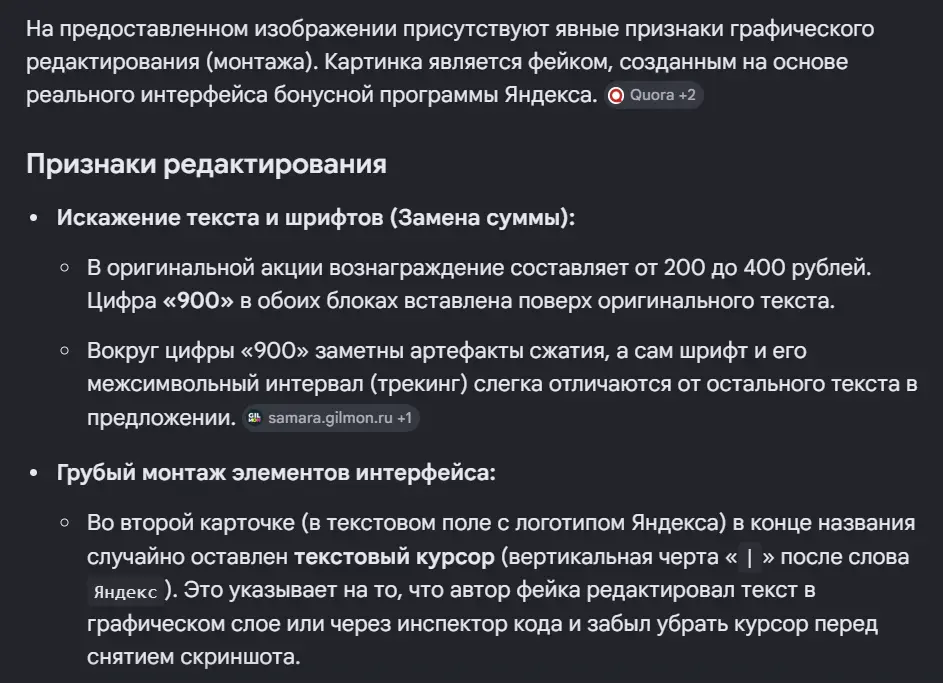Click the hollow bullet before Во второй карточке
943x683 pixels.
[x=65, y=523]
